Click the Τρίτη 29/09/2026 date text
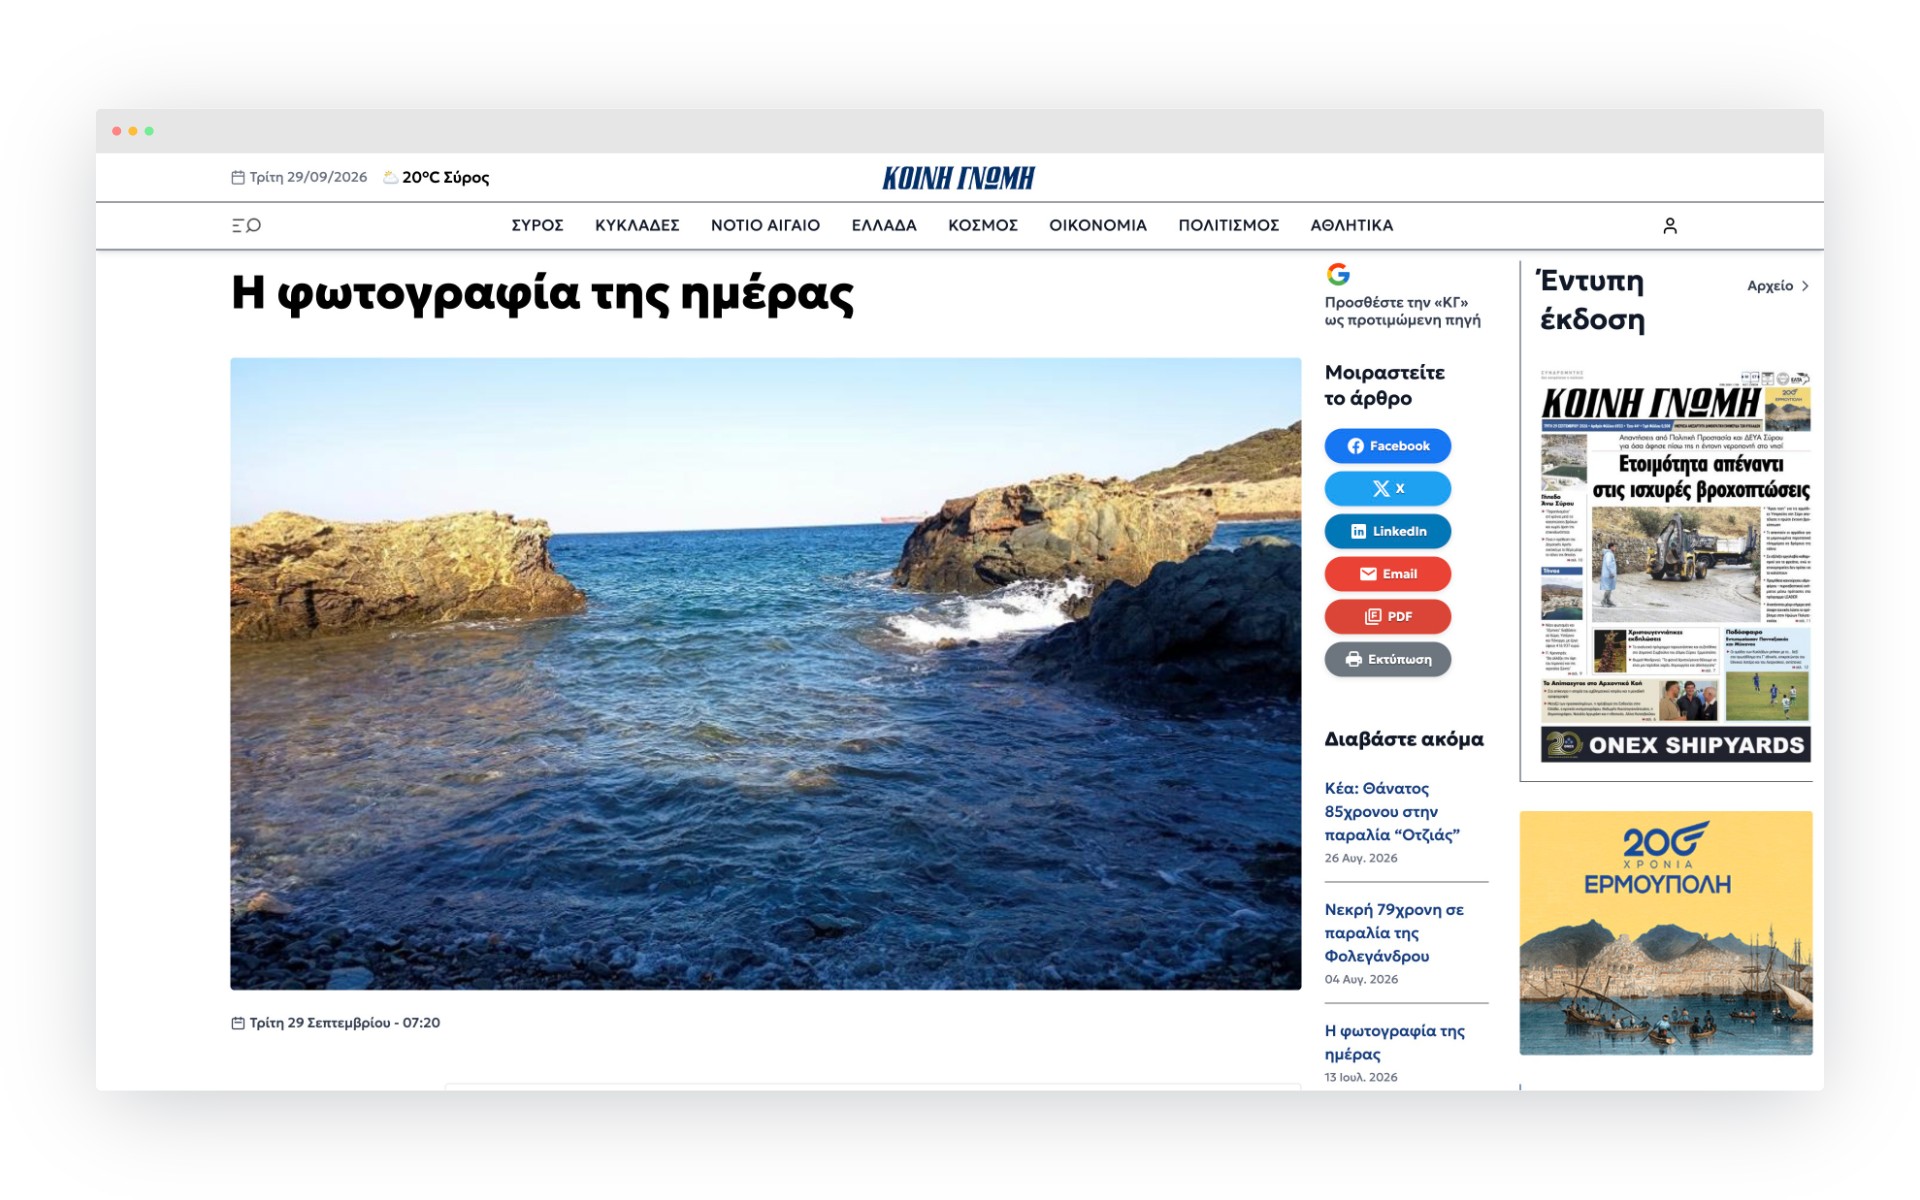 click(308, 178)
